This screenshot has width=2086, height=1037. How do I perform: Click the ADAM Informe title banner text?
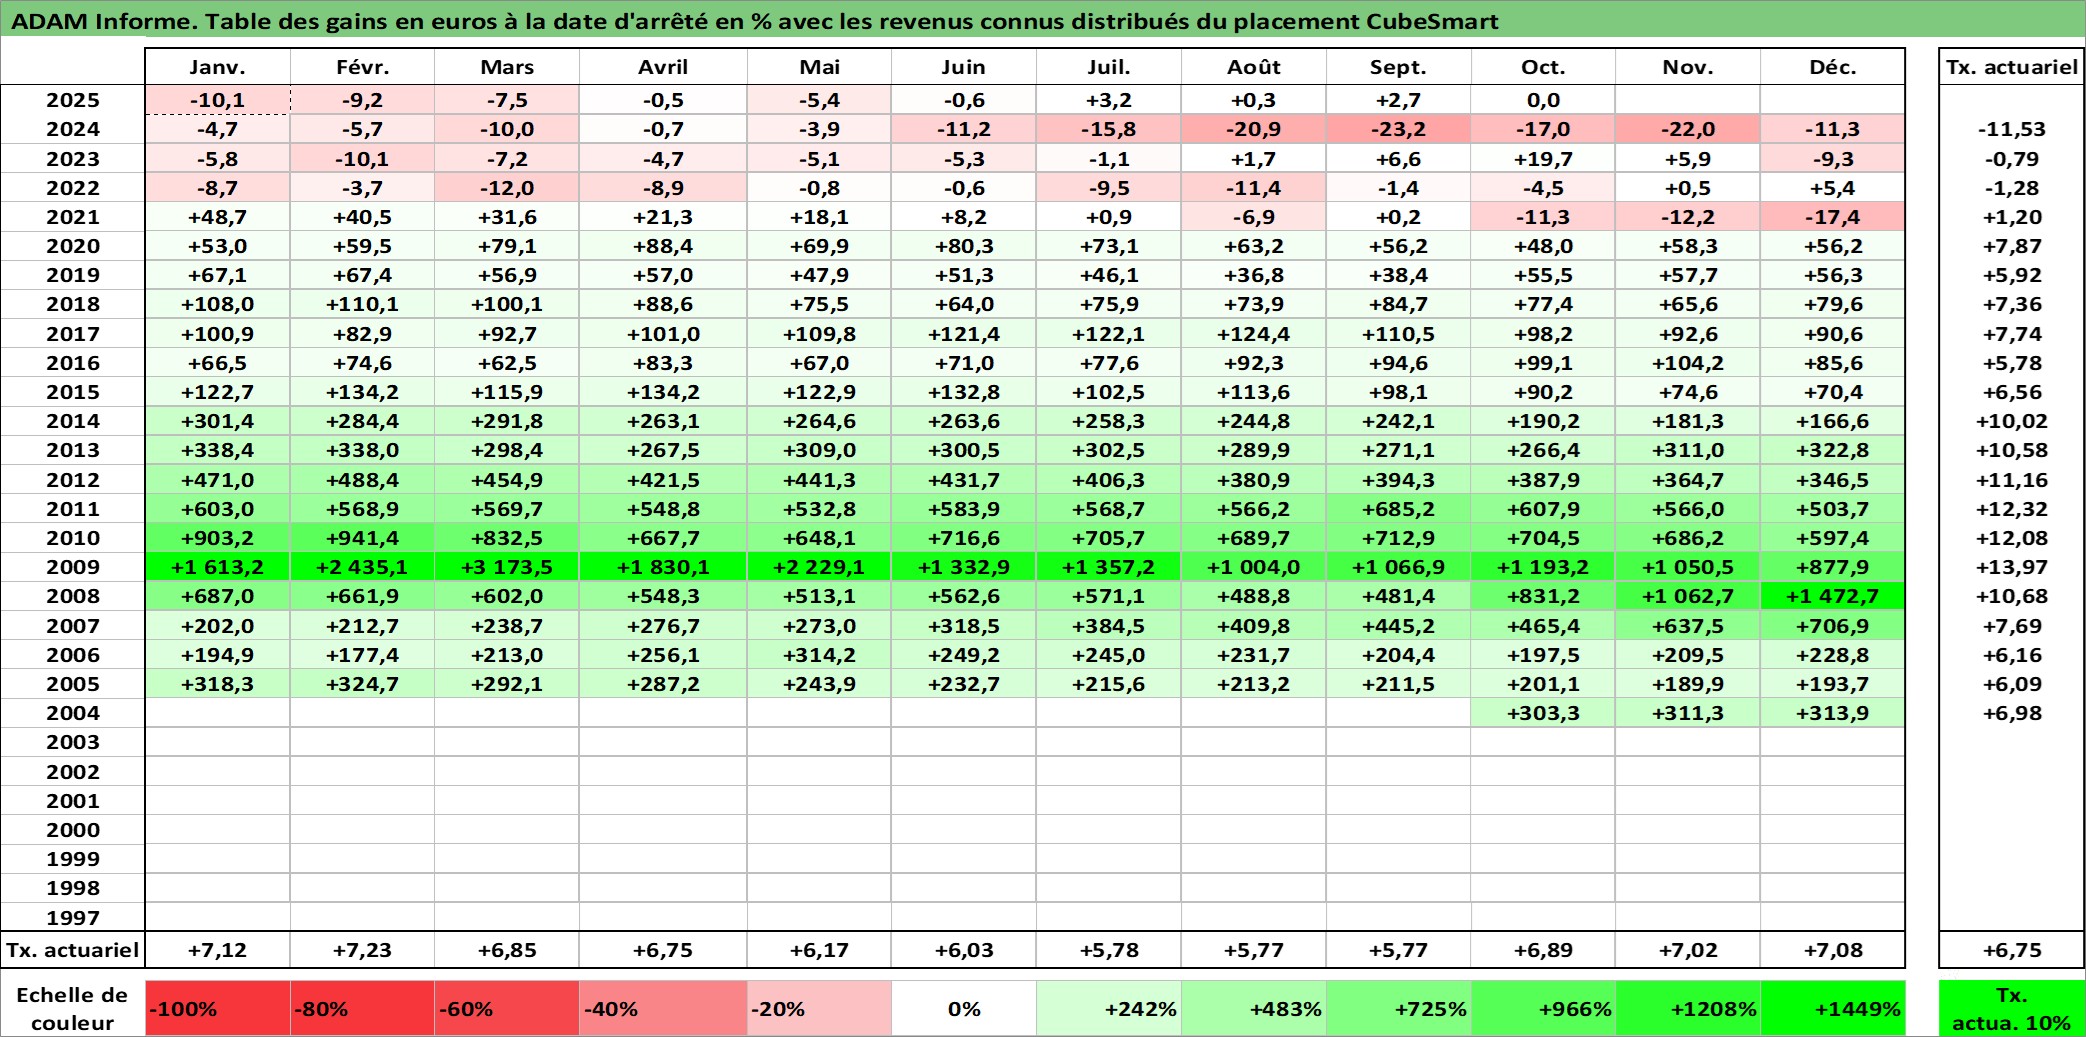tap(755, 21)
